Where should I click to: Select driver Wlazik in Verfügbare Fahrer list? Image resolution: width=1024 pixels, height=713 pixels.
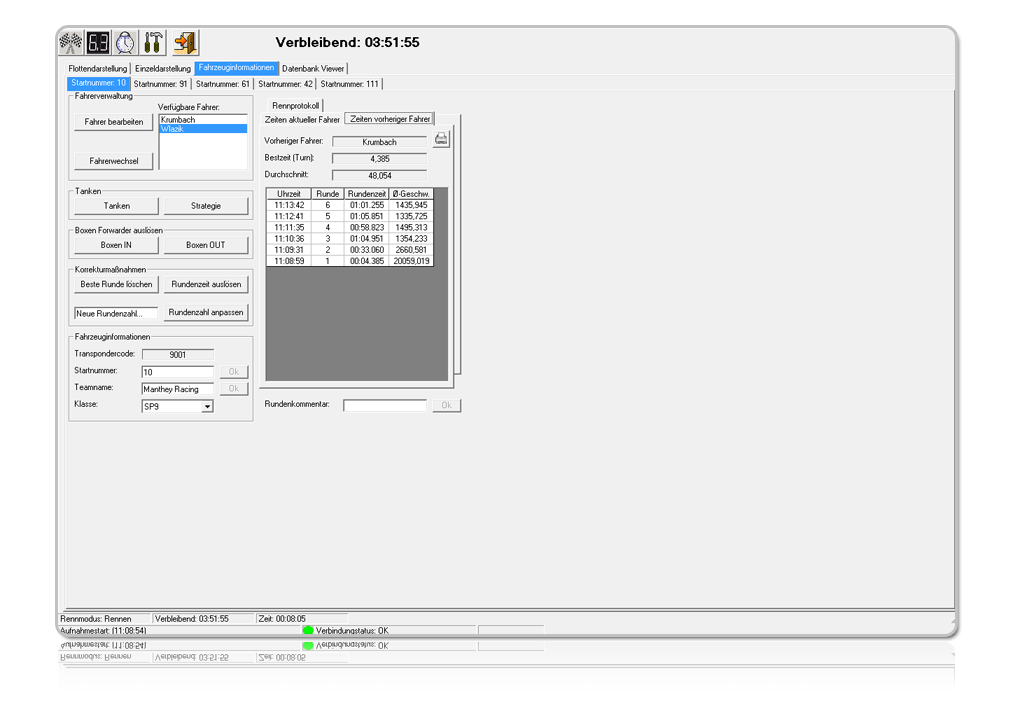tap(203, 129)
